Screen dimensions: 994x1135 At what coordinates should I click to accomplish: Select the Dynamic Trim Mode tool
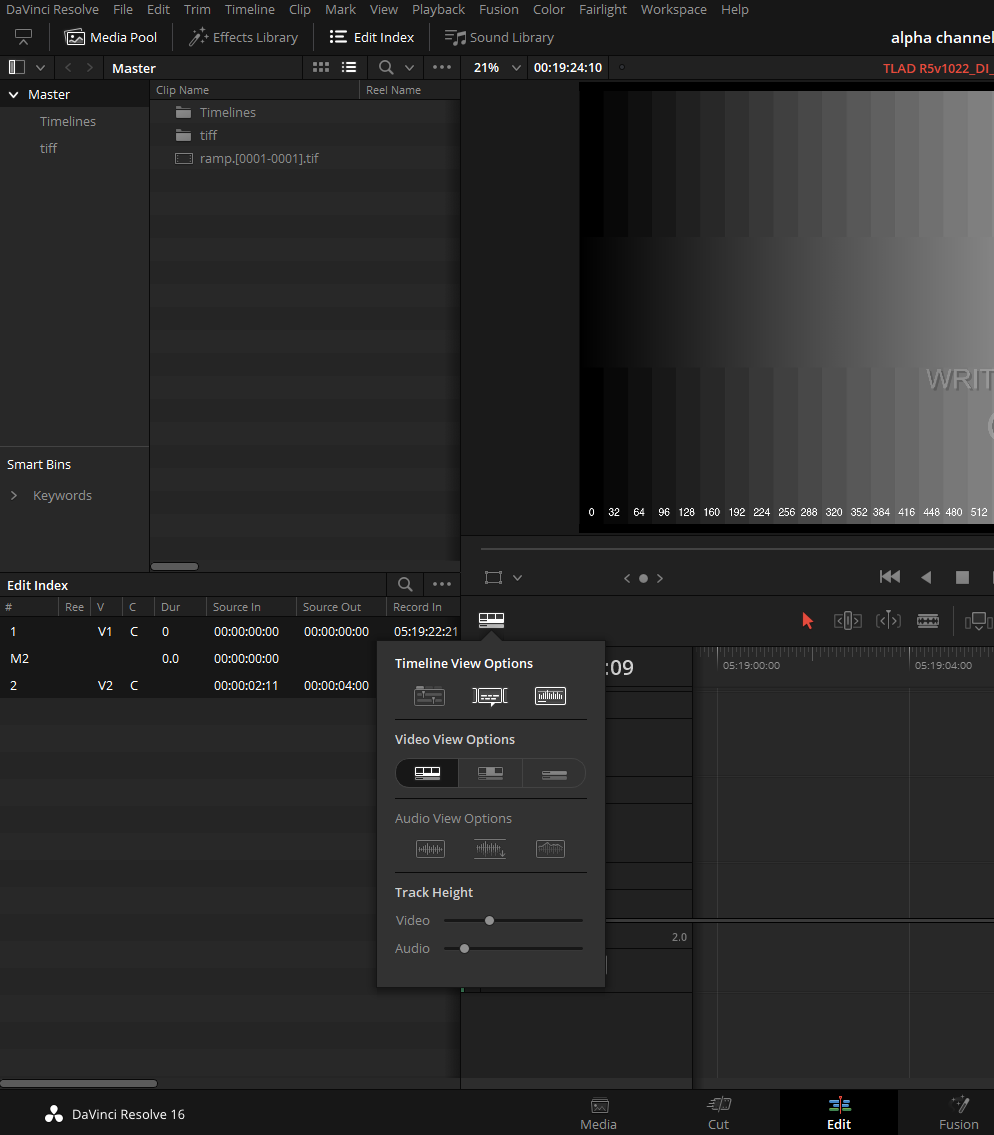pos(888,620)
